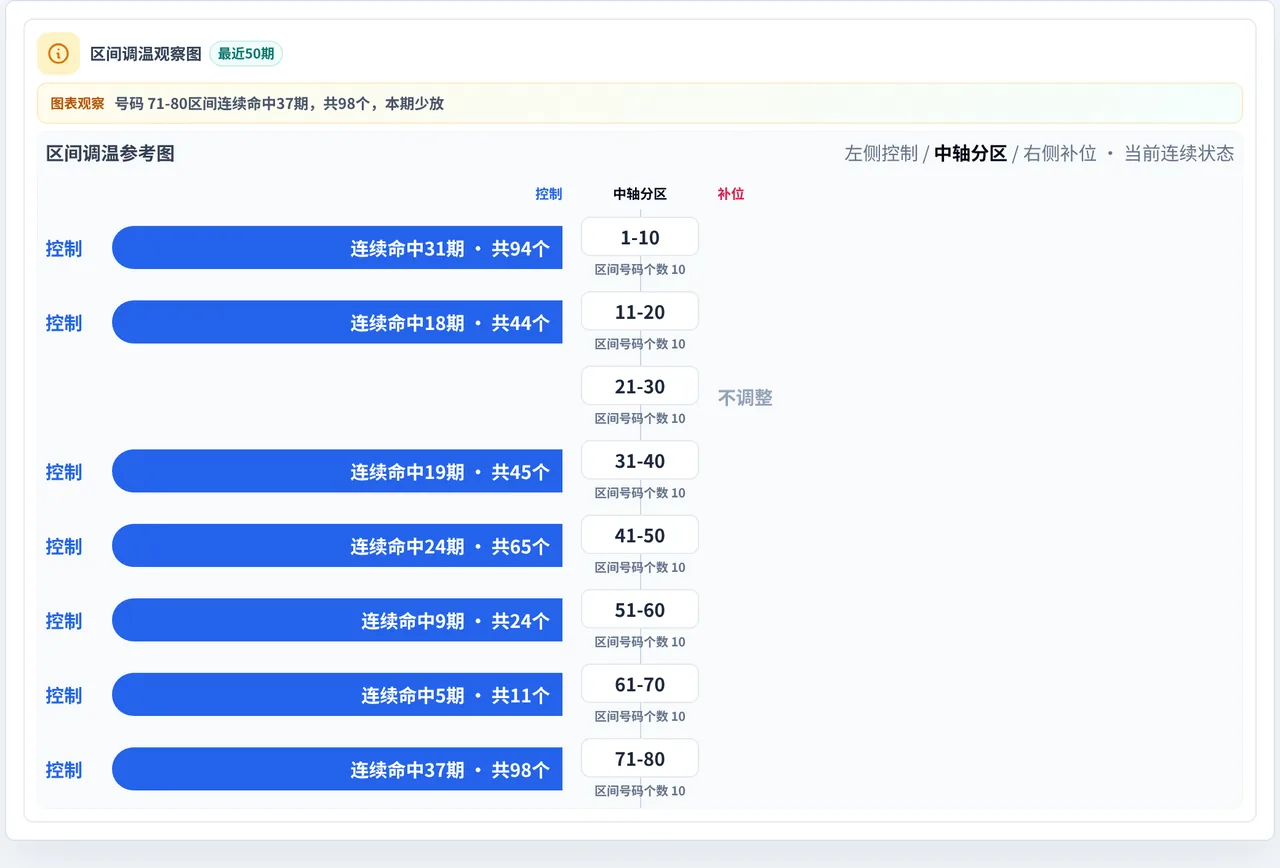Click the 连续命中9期 共24个 bar

click(x=337, y=620)
